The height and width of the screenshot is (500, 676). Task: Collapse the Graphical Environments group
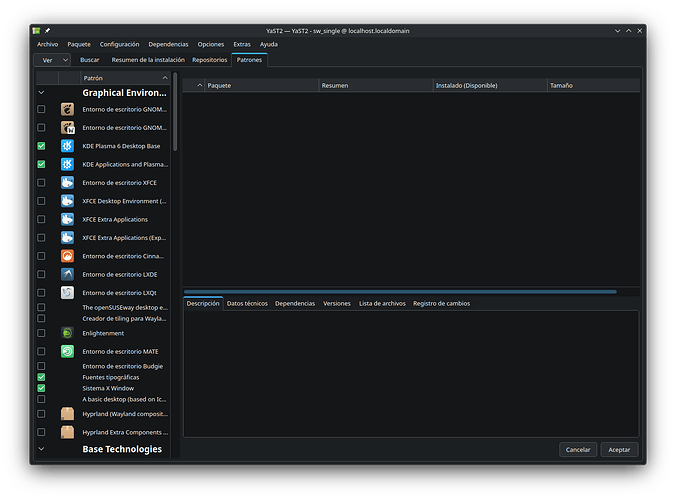click(41, 93)
